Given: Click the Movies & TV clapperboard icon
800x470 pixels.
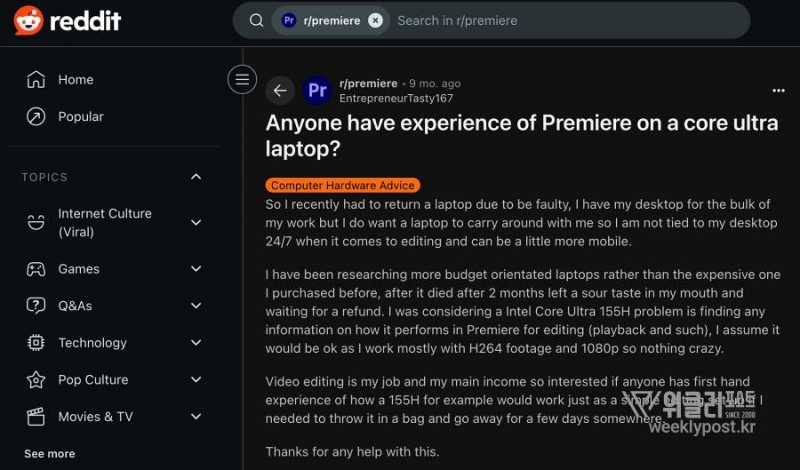Looking at the screenshot, I should coord(36,417).
